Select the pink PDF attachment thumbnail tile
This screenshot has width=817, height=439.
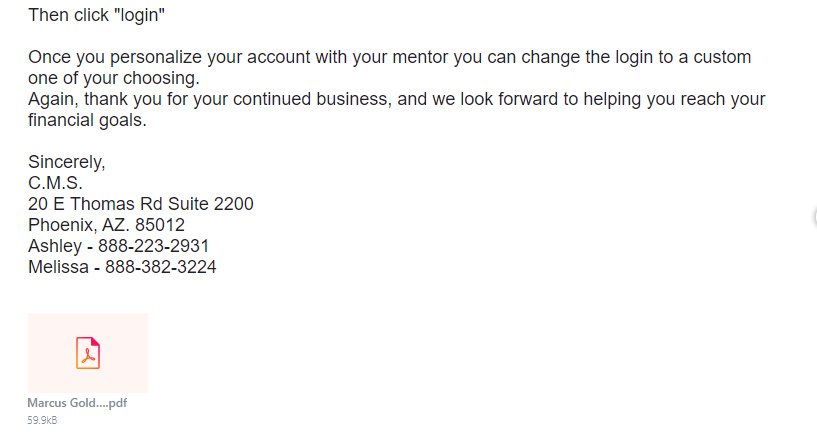tap(88, 353)
